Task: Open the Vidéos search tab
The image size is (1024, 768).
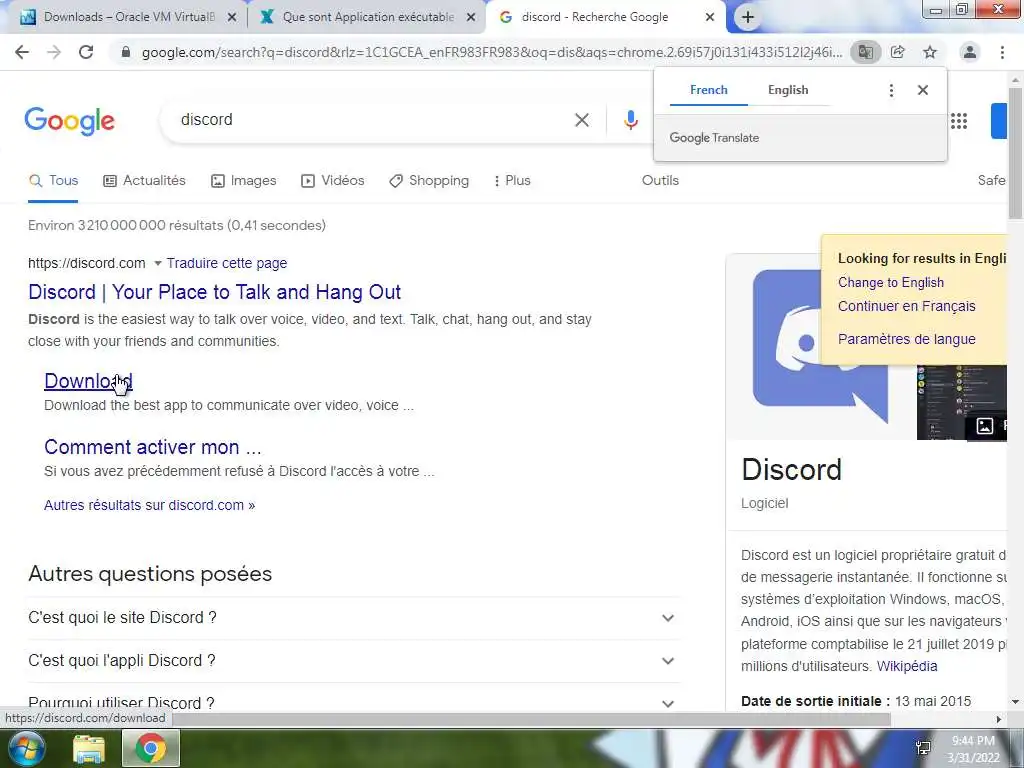Action: (332, 180)
